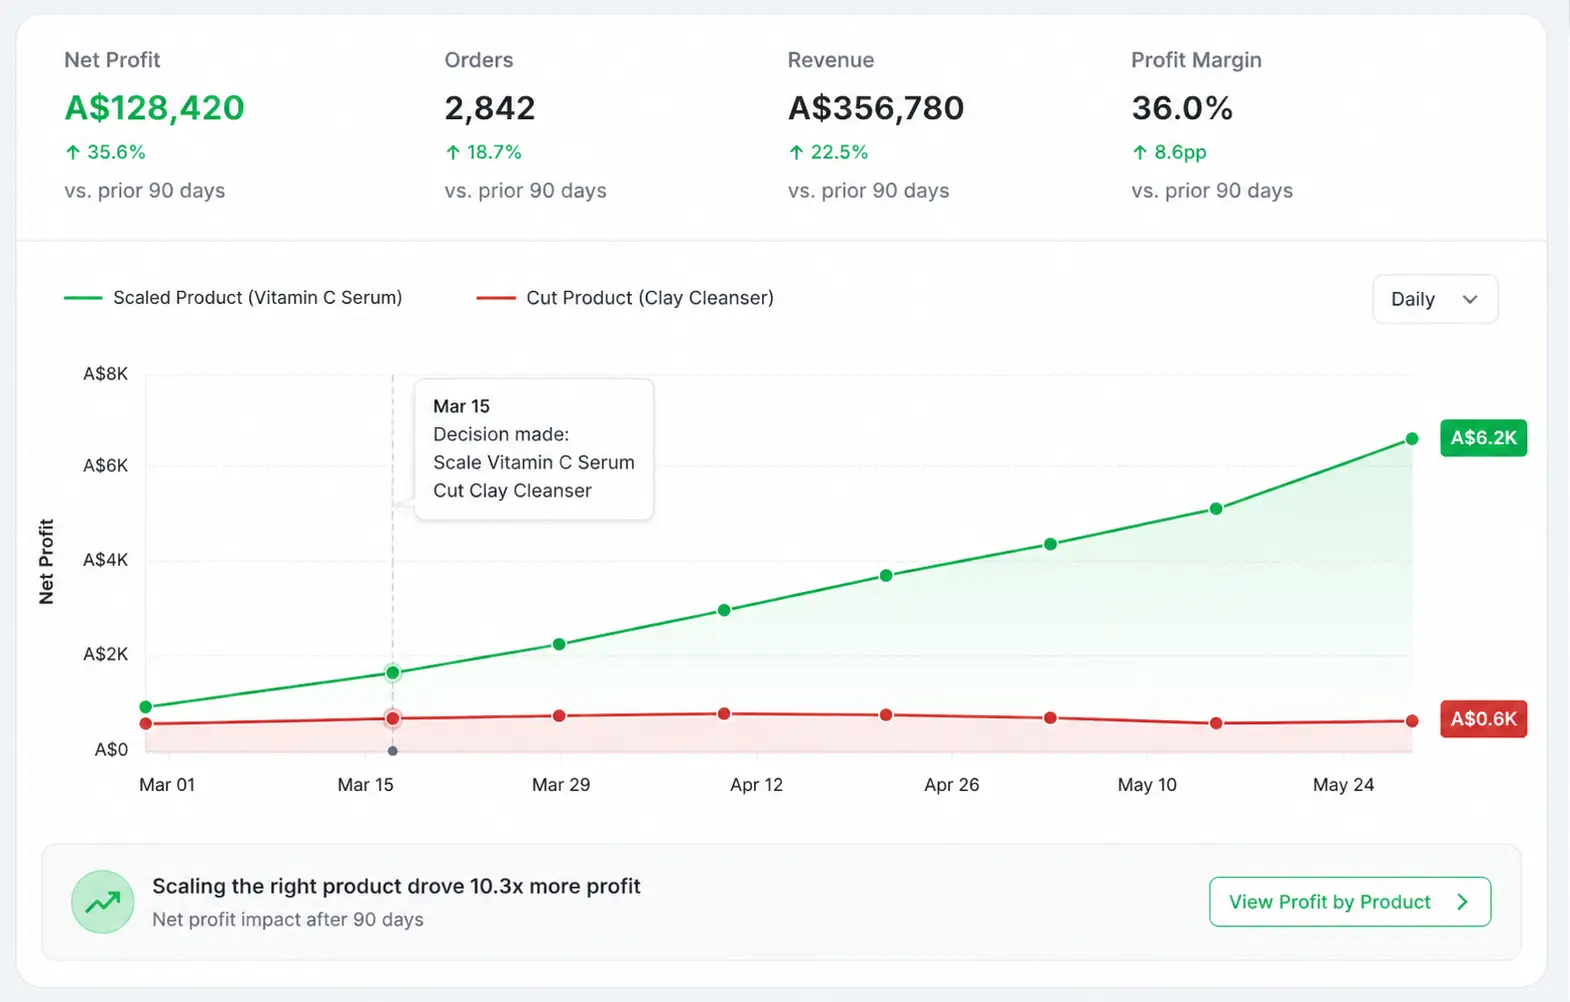Click the Apr 12 x-axis label

pos(756,785)
